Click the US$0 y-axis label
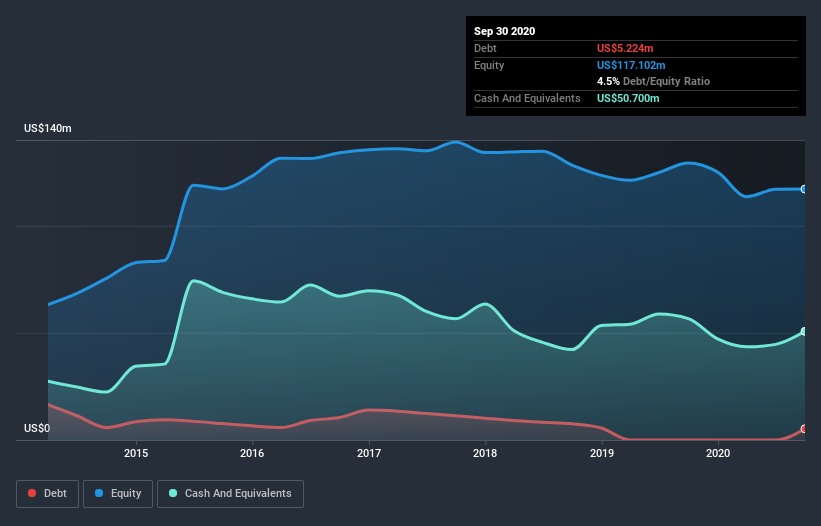Viewport: 821px width, 526px height. coord(37,428)
